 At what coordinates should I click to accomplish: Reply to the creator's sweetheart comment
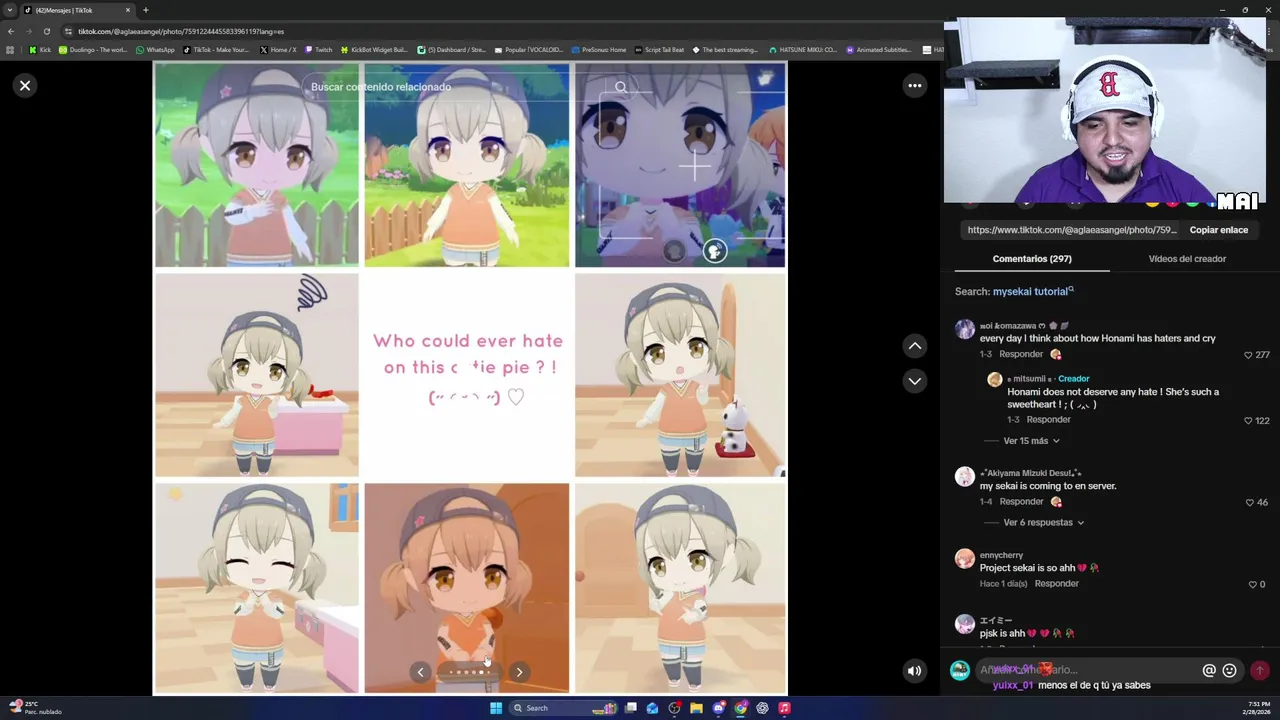[x=1048, y=420]
